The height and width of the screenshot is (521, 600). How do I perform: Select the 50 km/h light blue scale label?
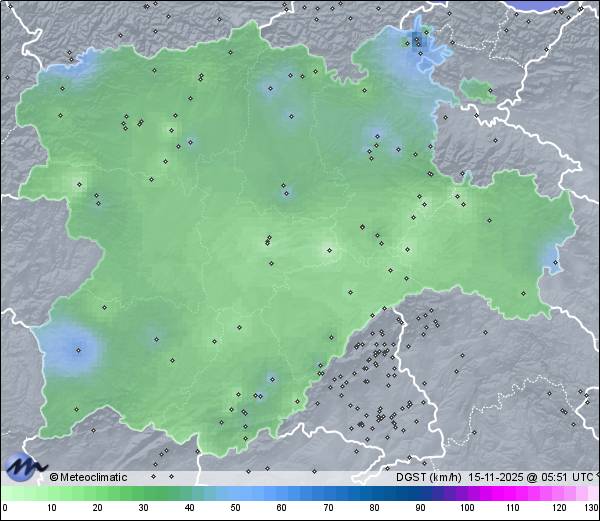[236, 507]
